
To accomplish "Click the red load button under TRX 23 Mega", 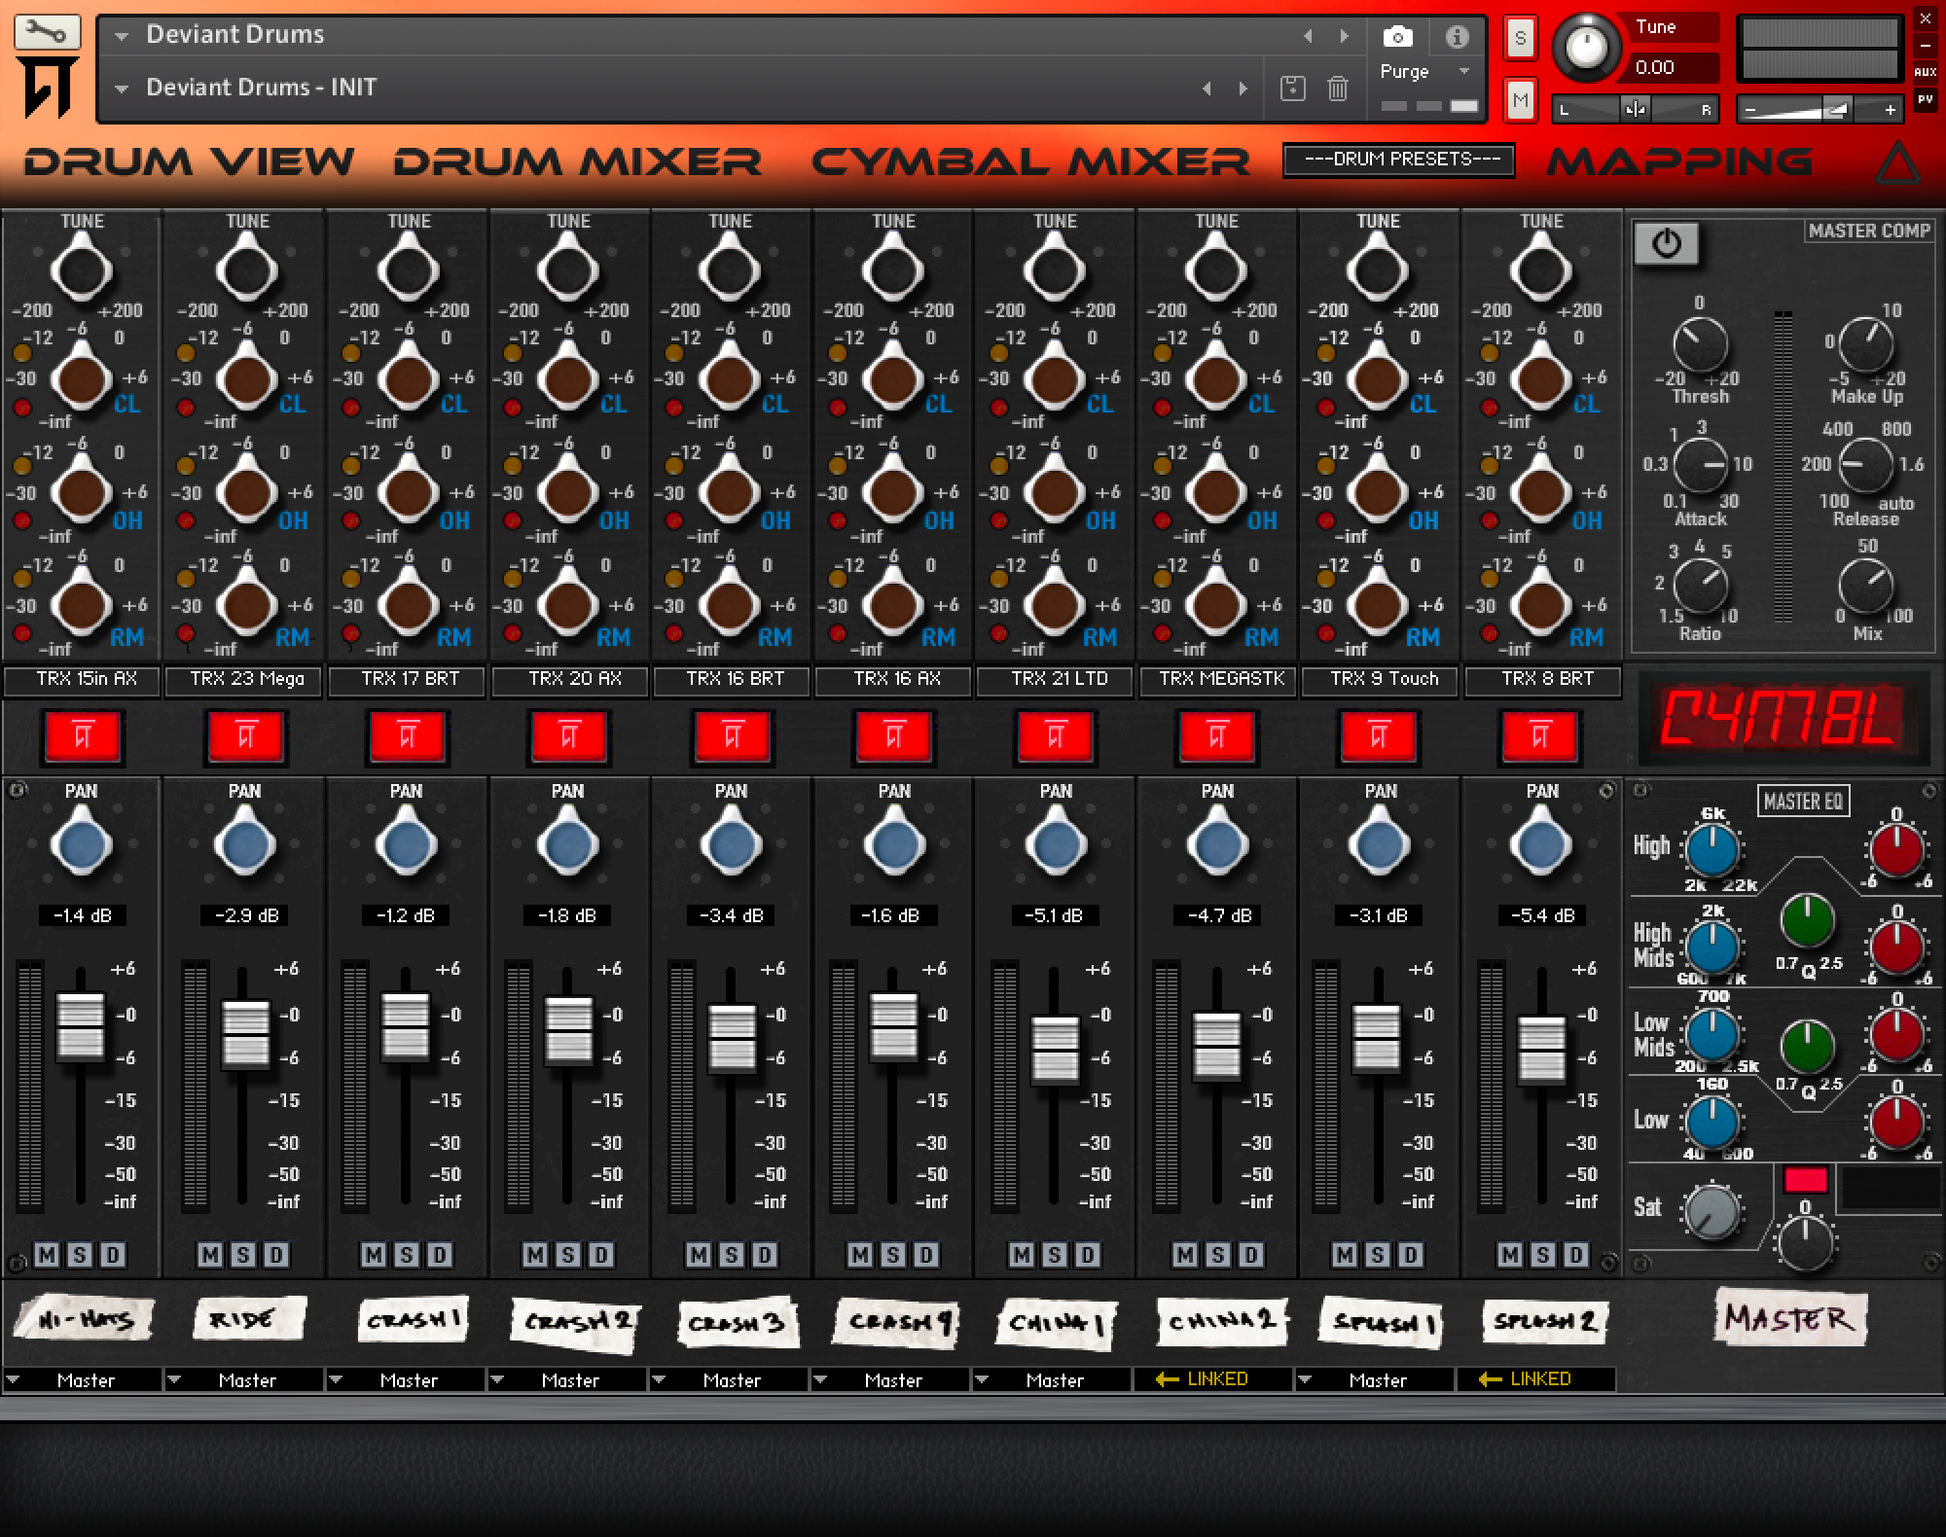I will [245, 737].
